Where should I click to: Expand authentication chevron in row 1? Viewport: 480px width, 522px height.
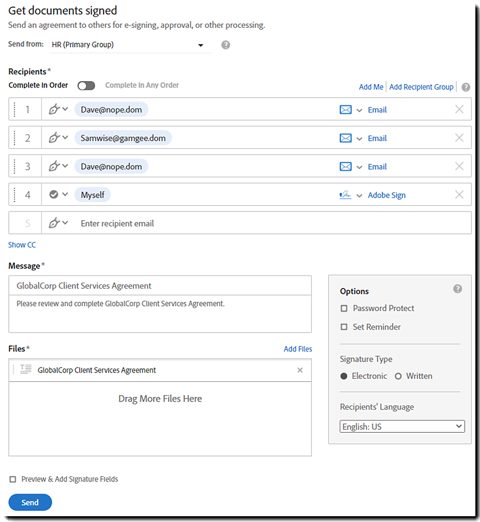359,110
